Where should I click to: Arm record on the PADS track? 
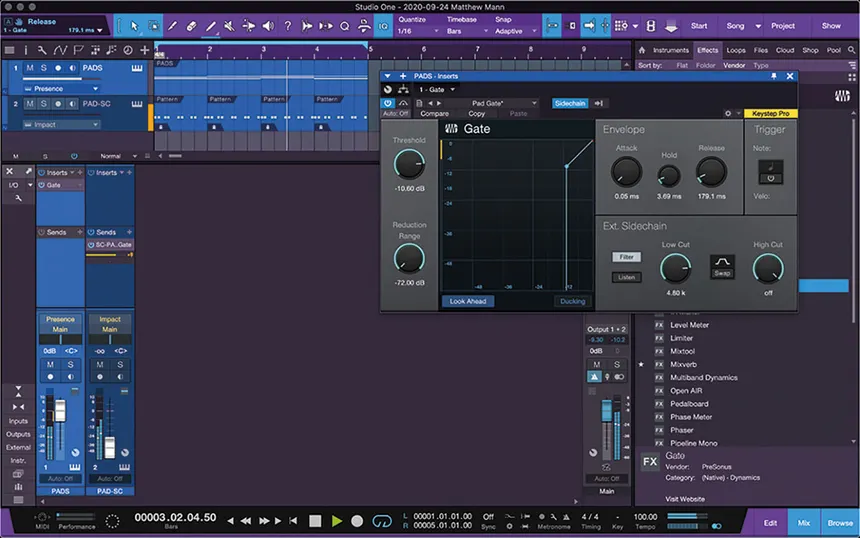(x=58, y=68)
